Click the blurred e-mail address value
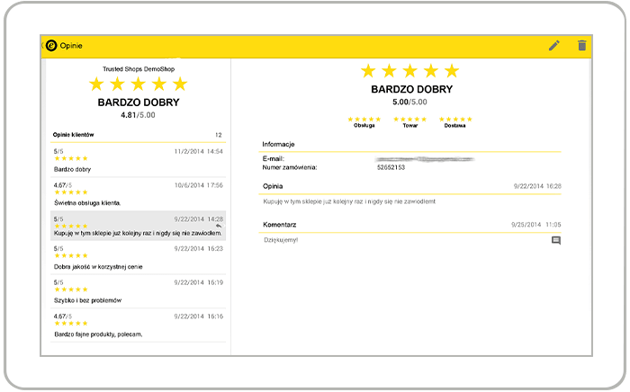Viewport: 630px width, 392px height. coord(425,159)
